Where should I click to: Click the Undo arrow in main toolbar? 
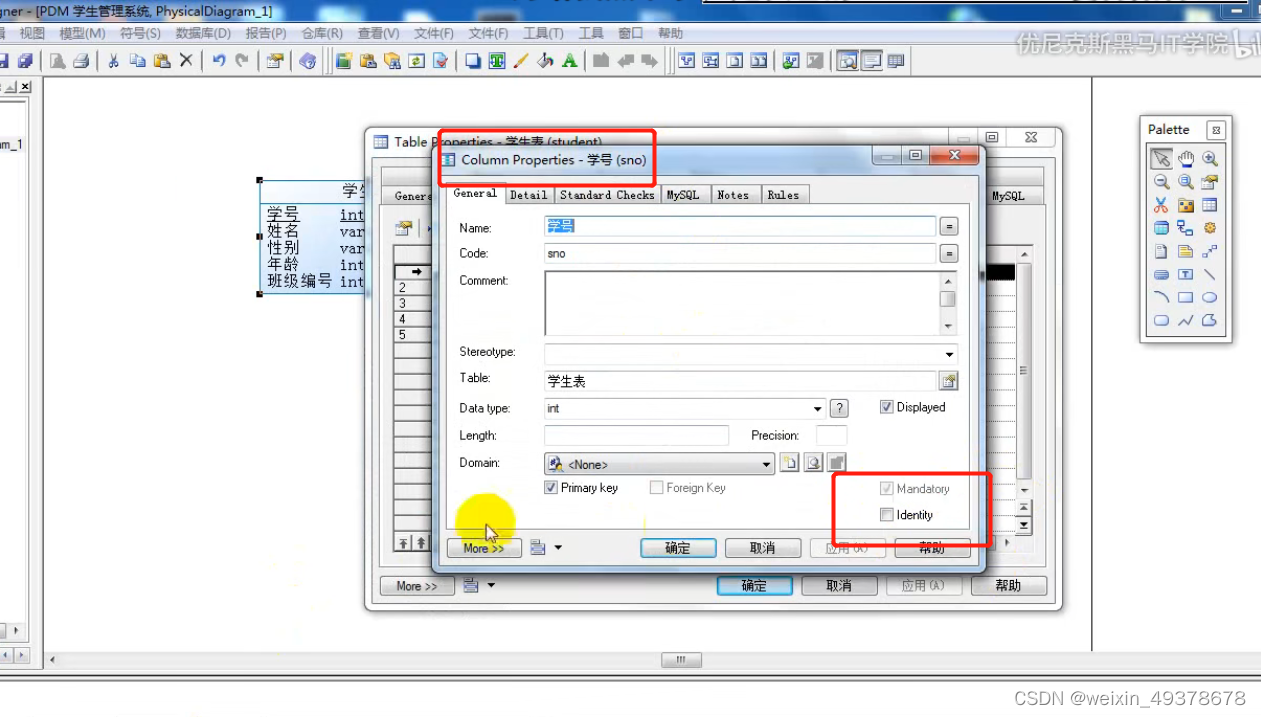click(x=218, y=61)
